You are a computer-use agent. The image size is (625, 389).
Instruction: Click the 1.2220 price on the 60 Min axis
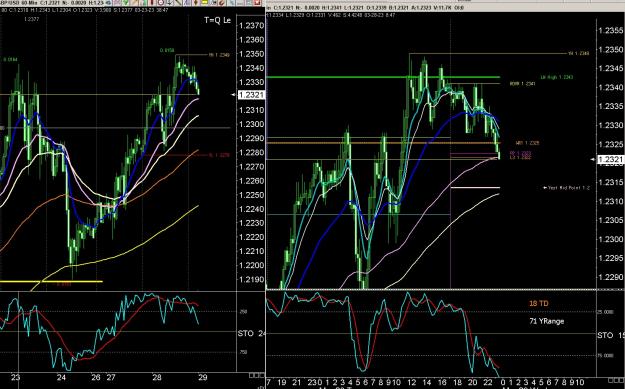(251, 237)
